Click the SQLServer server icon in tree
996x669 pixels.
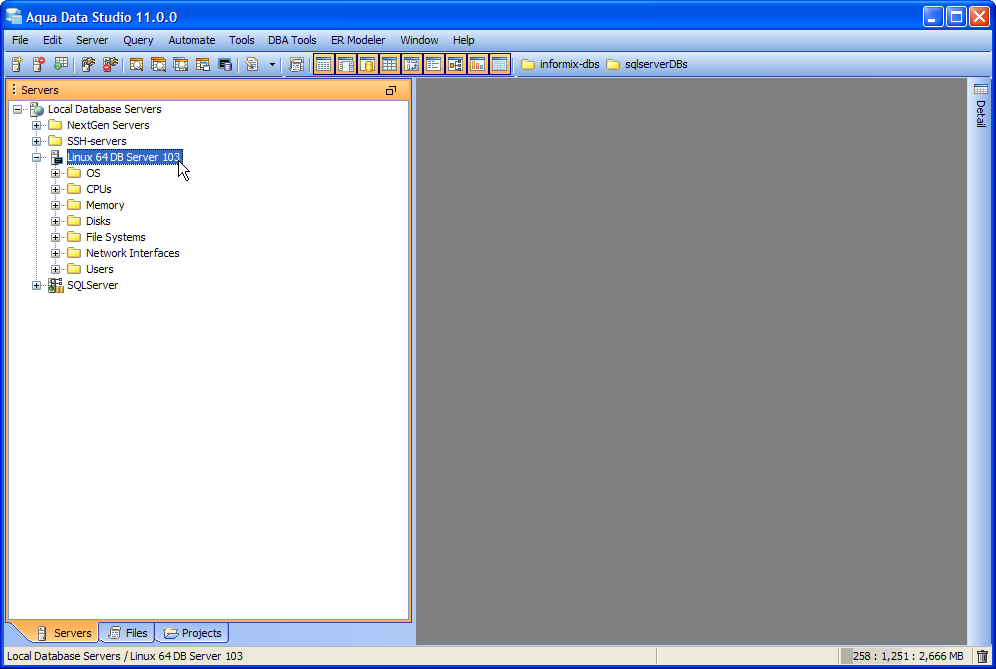pyautogui.click(x=56, y=285)
